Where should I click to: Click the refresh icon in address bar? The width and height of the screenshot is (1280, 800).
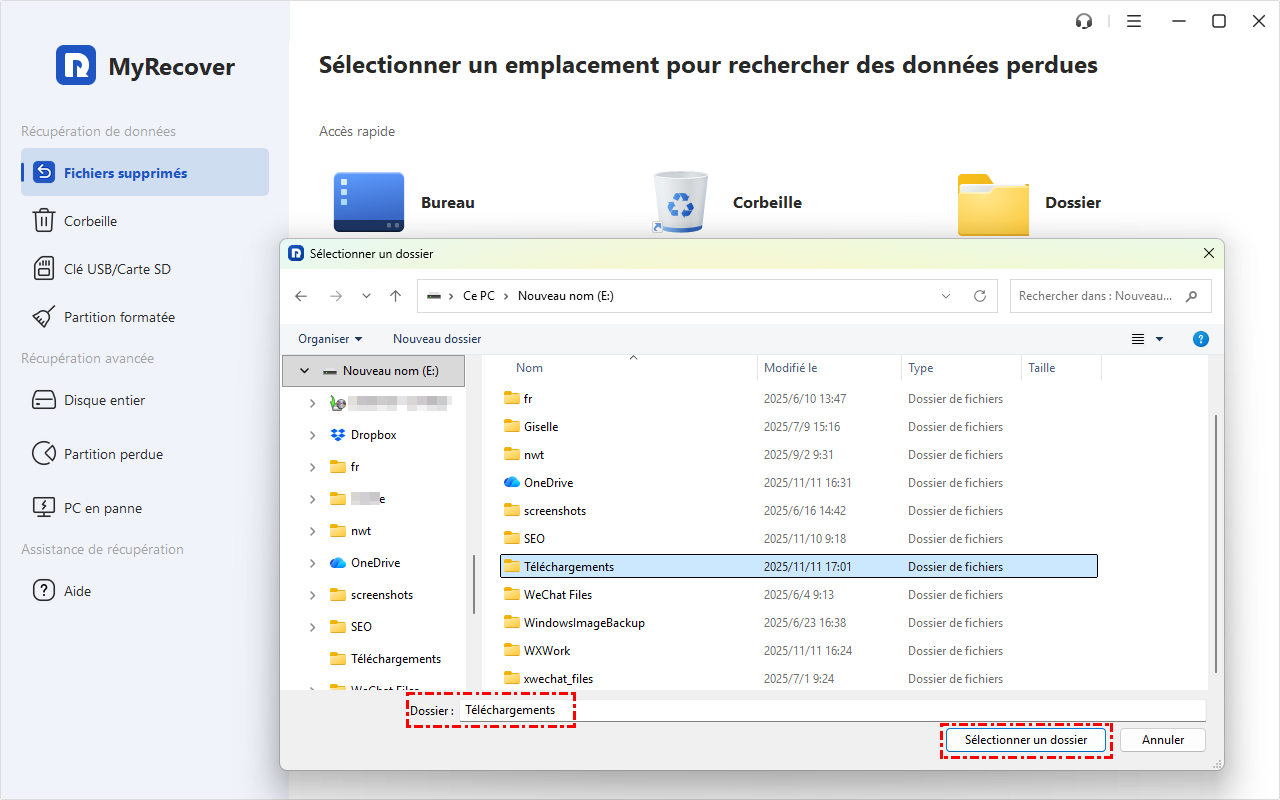coord(980,296)
